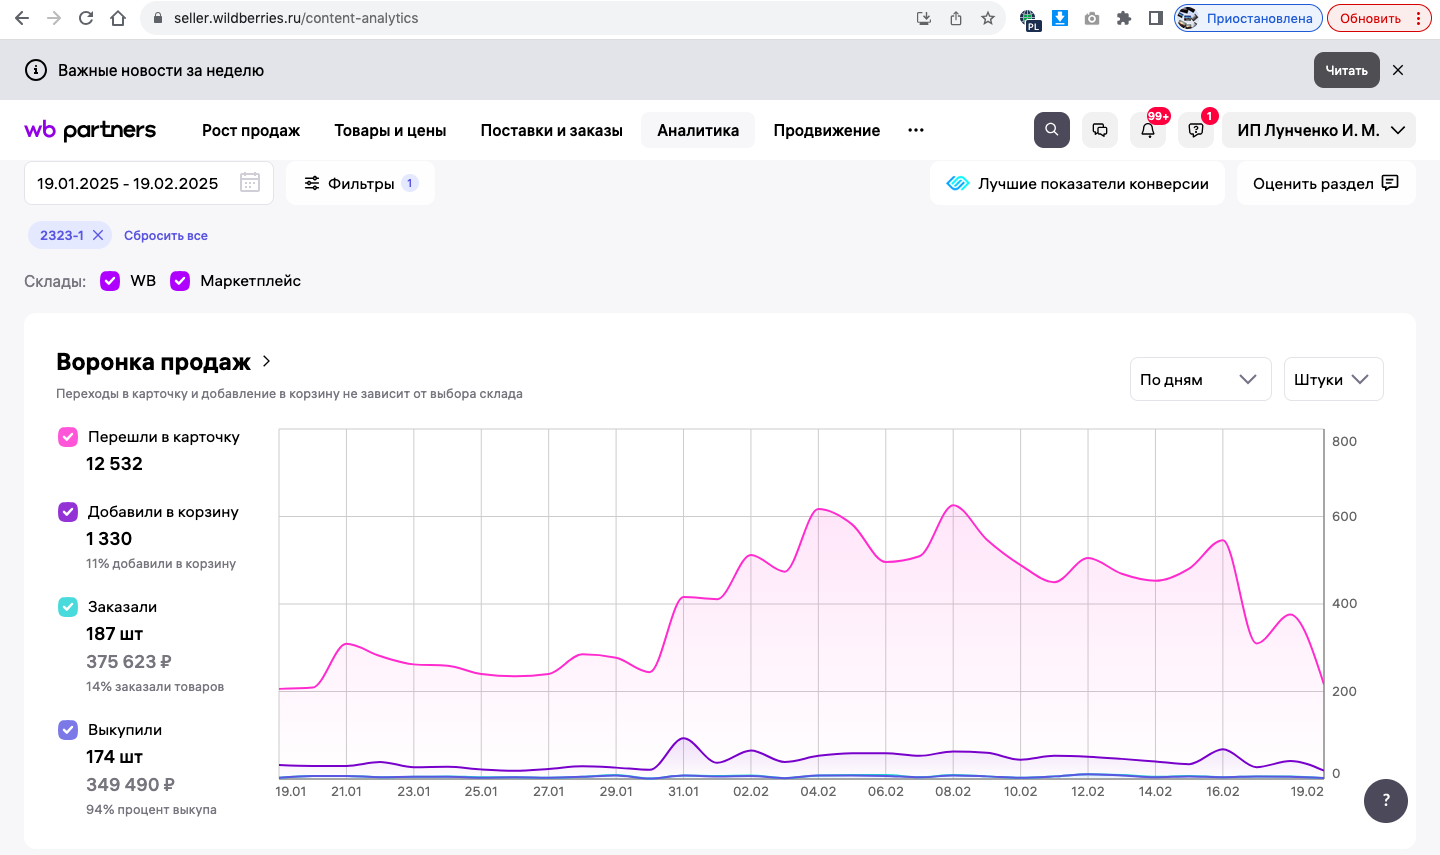Hide the Перешли в карточку series
The height and width of the screenshot is (855, 1440).
[x=68, y=437]
